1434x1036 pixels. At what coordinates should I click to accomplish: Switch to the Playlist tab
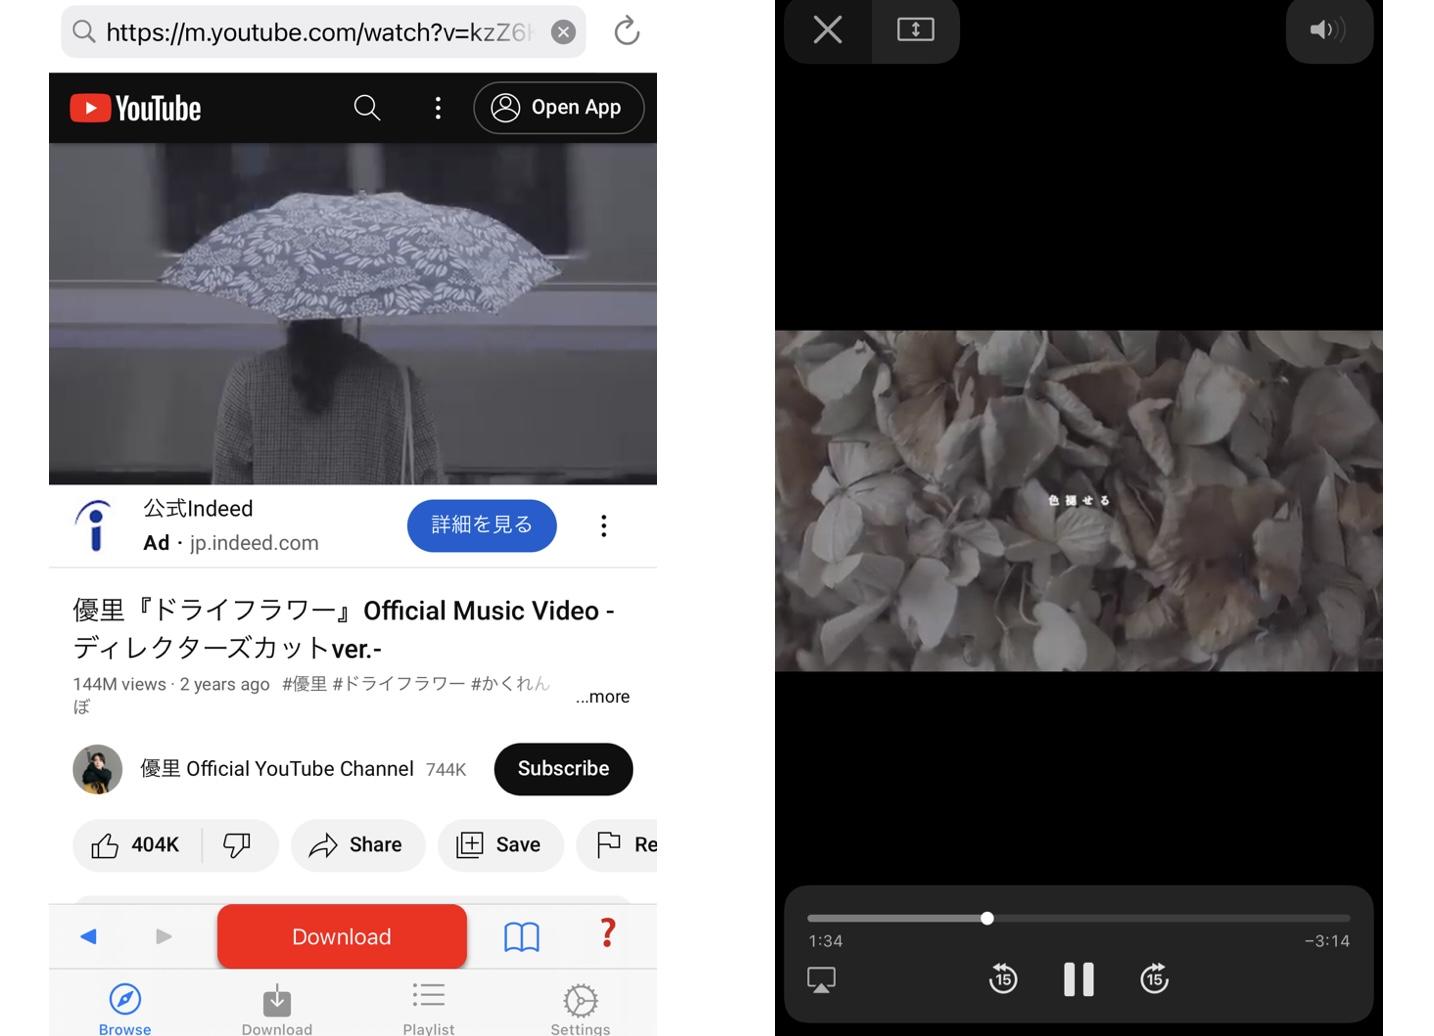coord(429,1008)
